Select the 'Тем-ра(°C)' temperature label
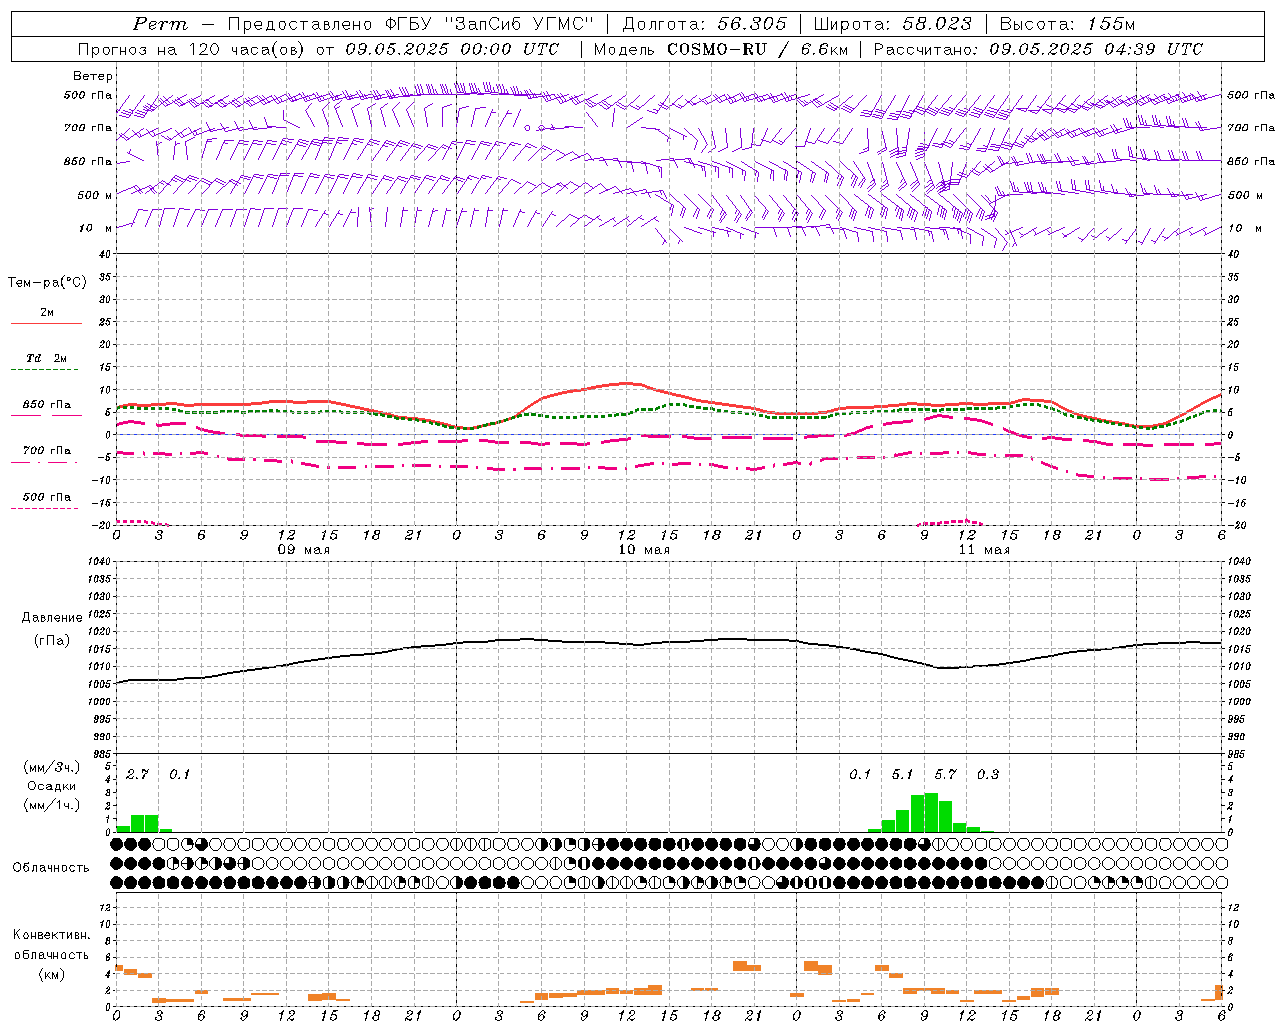1280x1024 pixels. [x=47, y=283]
